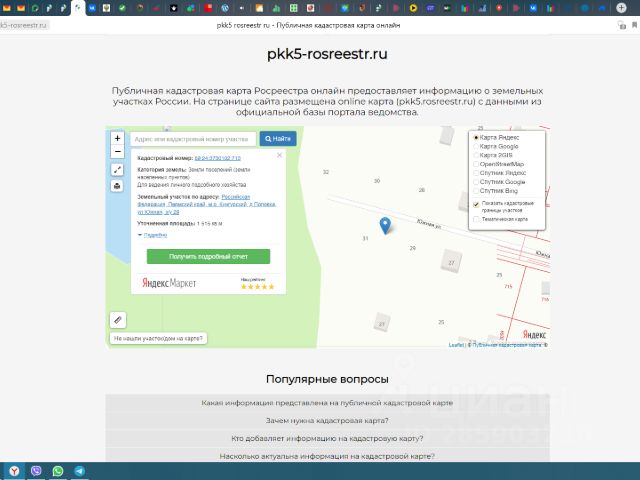Close the cadastral info popup
Viewport: 640px width, 480px height.
point(279,155)
